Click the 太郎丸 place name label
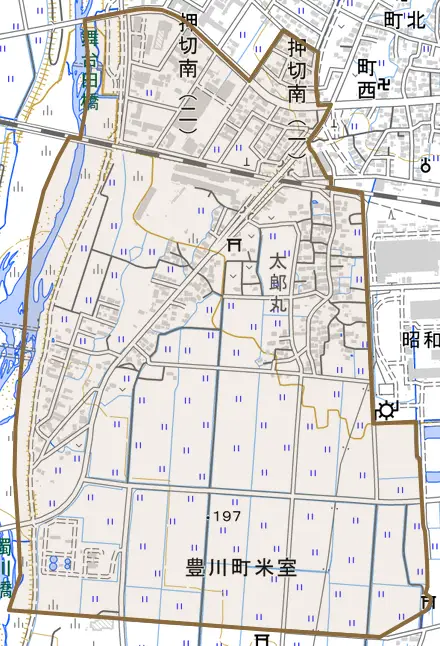The image size is (440, 646). click(x=279, y=283)
